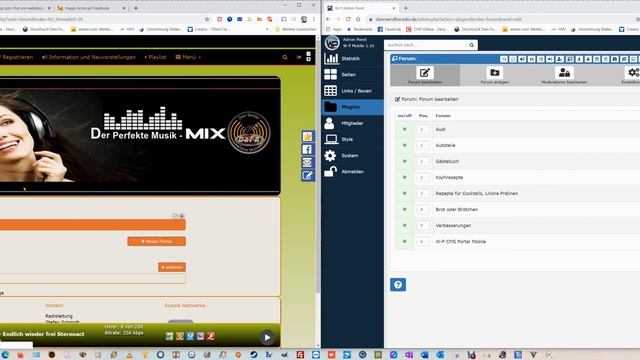Open System settings in admin sidebar
Screen dimensions: 640x360
click(x=352, y=156)
